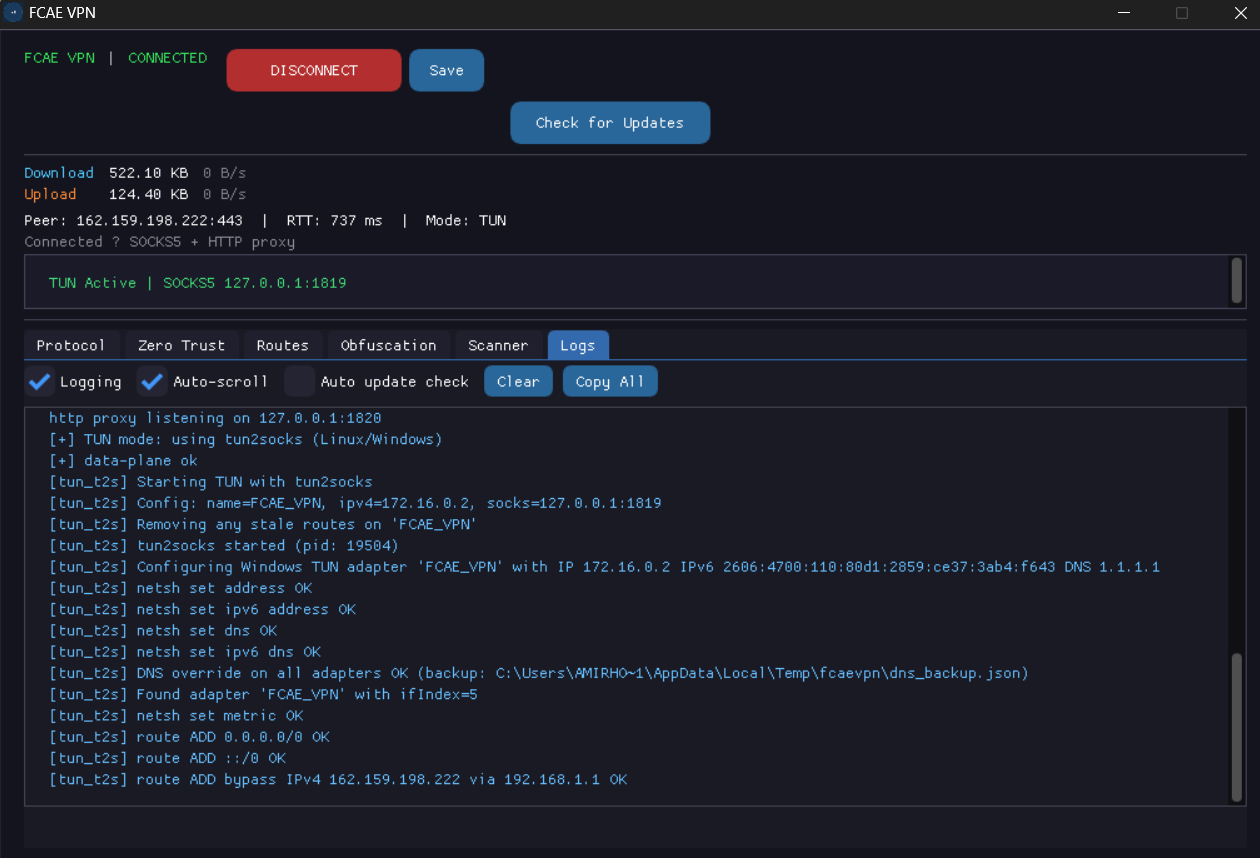This screenshot has width=1260, height=858.
Task: Click the netsh set ipv6 dns OK line
Action: pos(185,652)
